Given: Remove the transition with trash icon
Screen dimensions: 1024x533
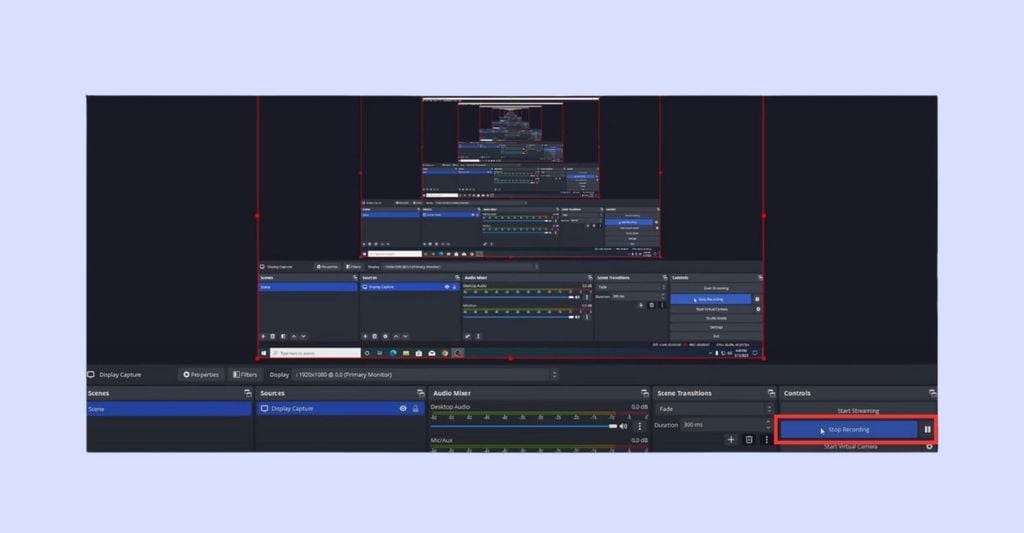Looking at the screenshot, I should (x=749, y=440).
